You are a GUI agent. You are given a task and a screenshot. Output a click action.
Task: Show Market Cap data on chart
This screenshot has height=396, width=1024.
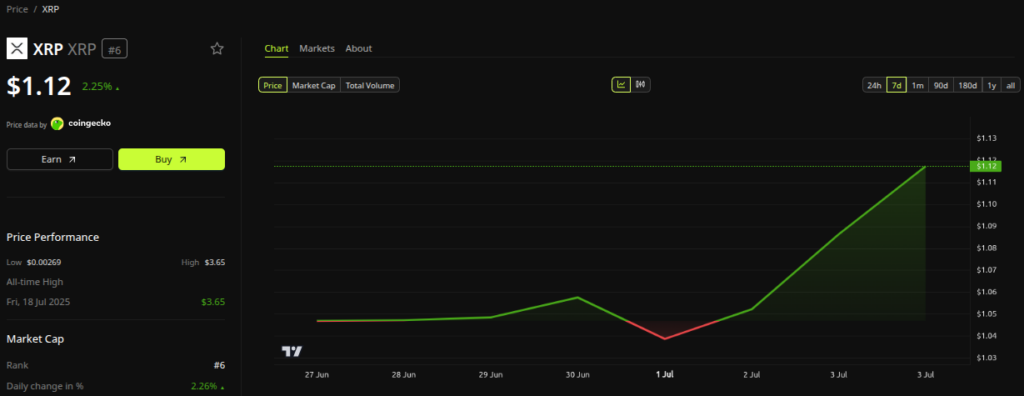pyautogui.click(x=313, y=85)
